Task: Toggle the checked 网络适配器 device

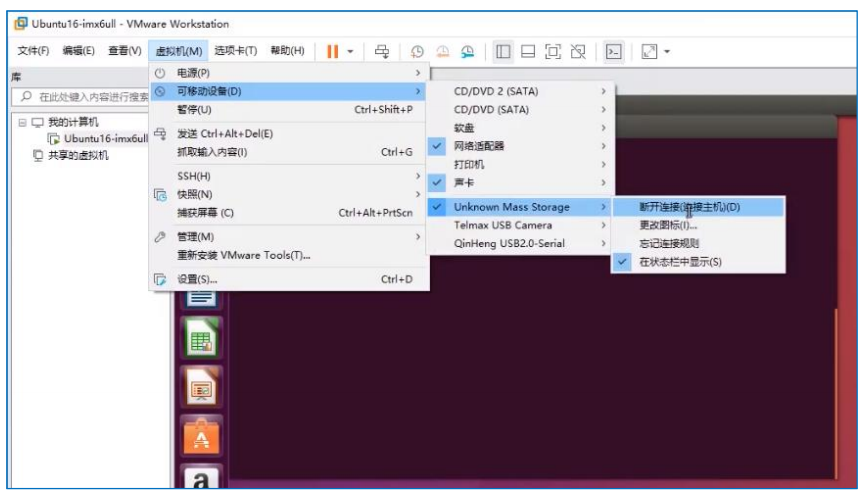Action: pos(520,146)
